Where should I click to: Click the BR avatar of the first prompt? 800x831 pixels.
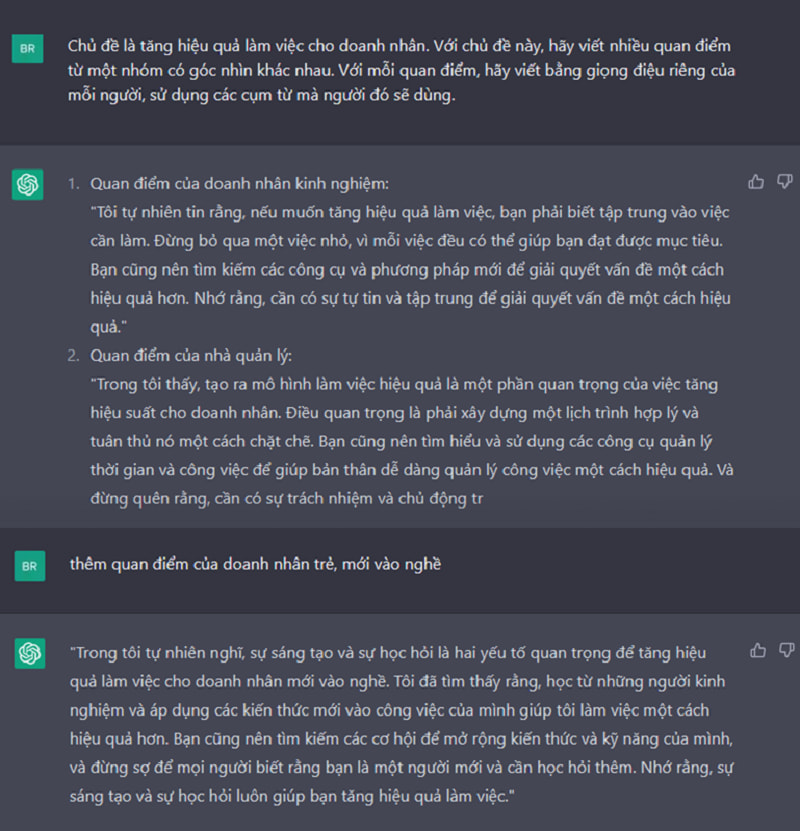(28, 48)
